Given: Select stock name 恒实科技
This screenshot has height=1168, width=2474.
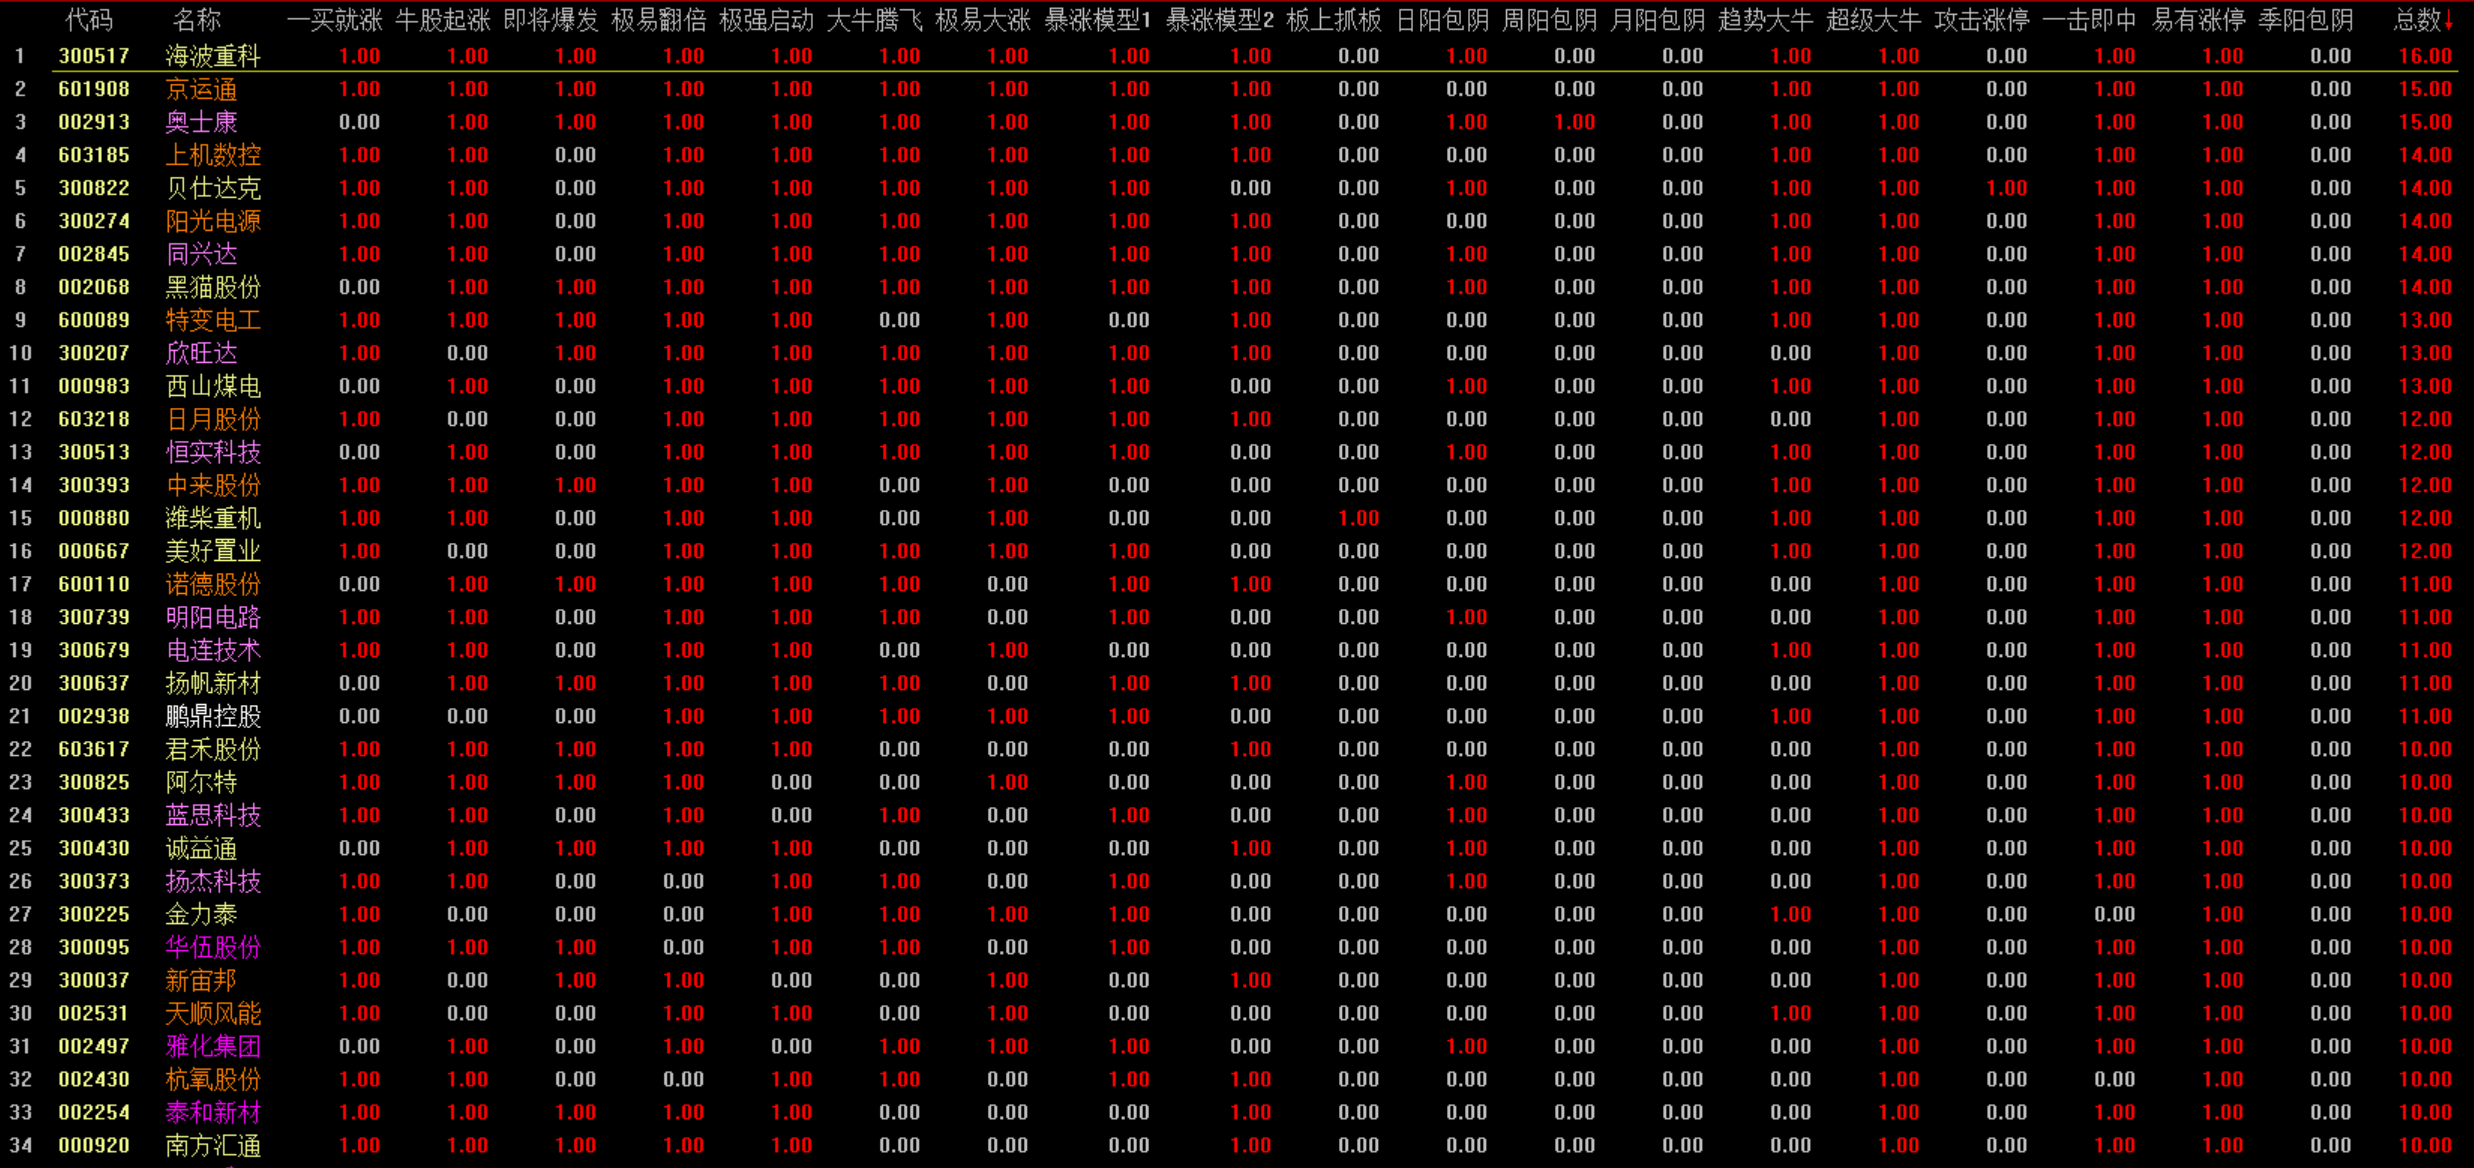Looking at the screenshot, I should 213,452.
